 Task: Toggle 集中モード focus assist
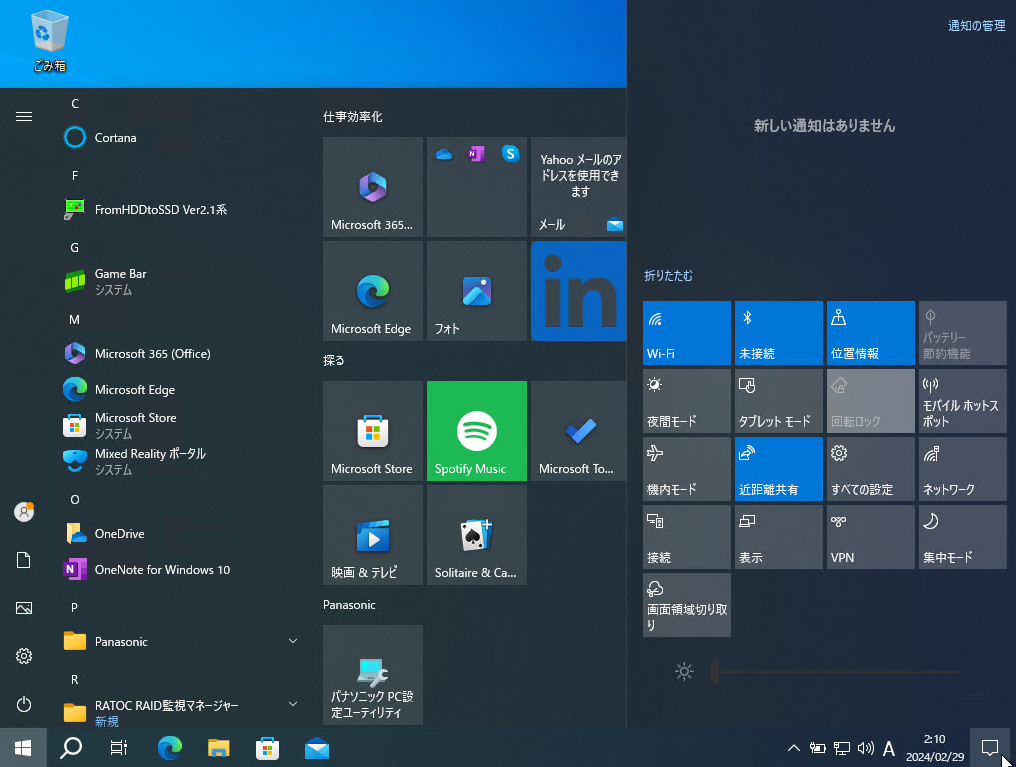[963, 537]
